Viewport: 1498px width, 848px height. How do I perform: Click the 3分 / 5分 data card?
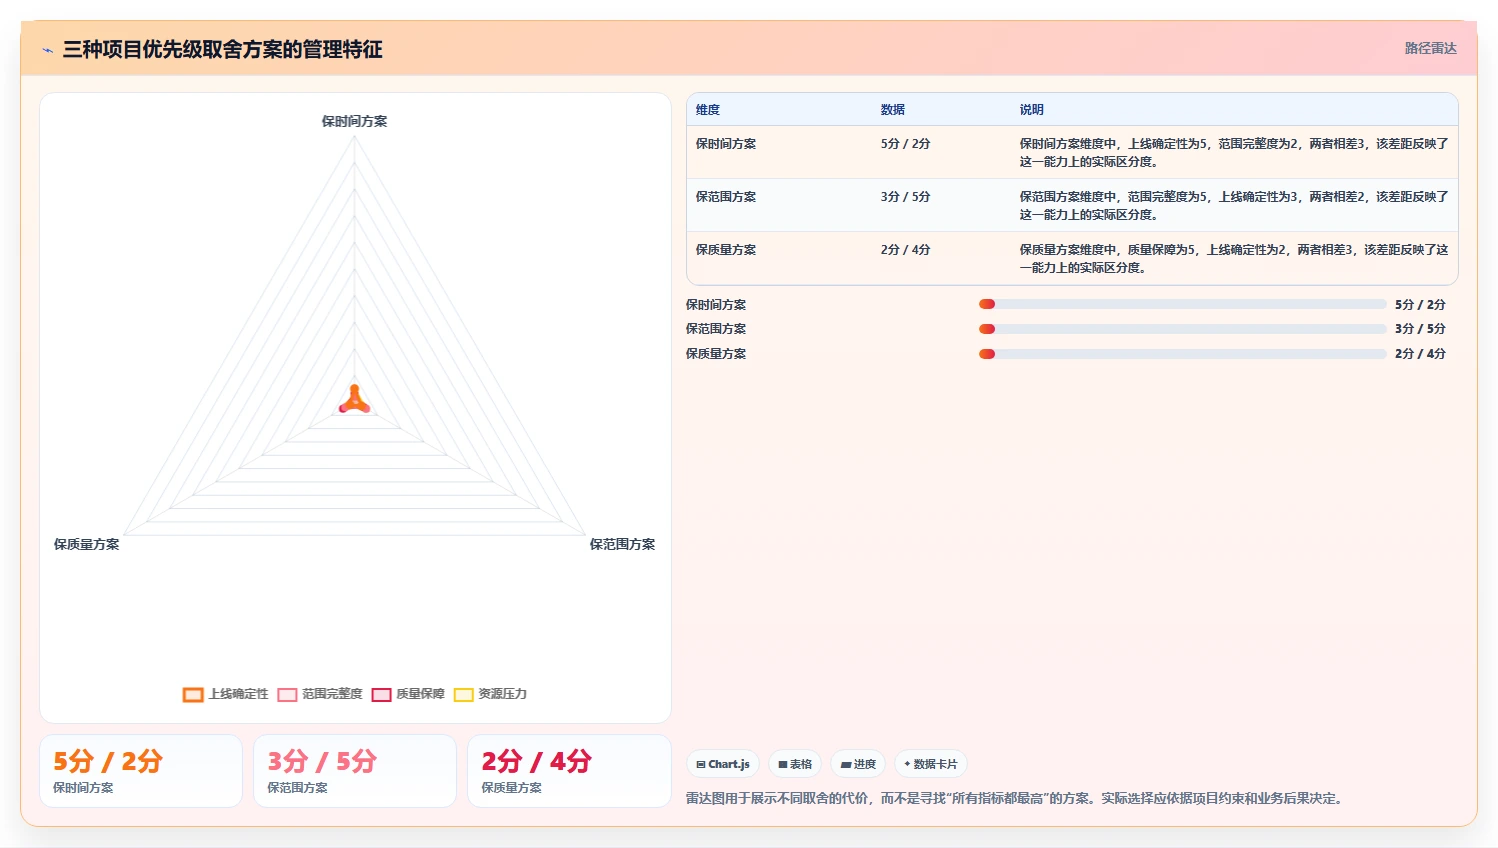(355, 771)
